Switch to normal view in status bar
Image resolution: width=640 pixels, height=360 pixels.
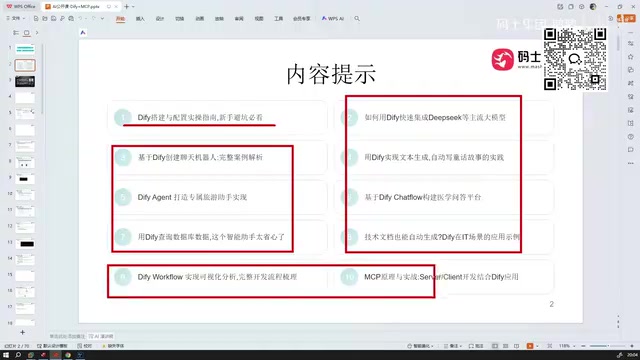(x=495, y=346)
